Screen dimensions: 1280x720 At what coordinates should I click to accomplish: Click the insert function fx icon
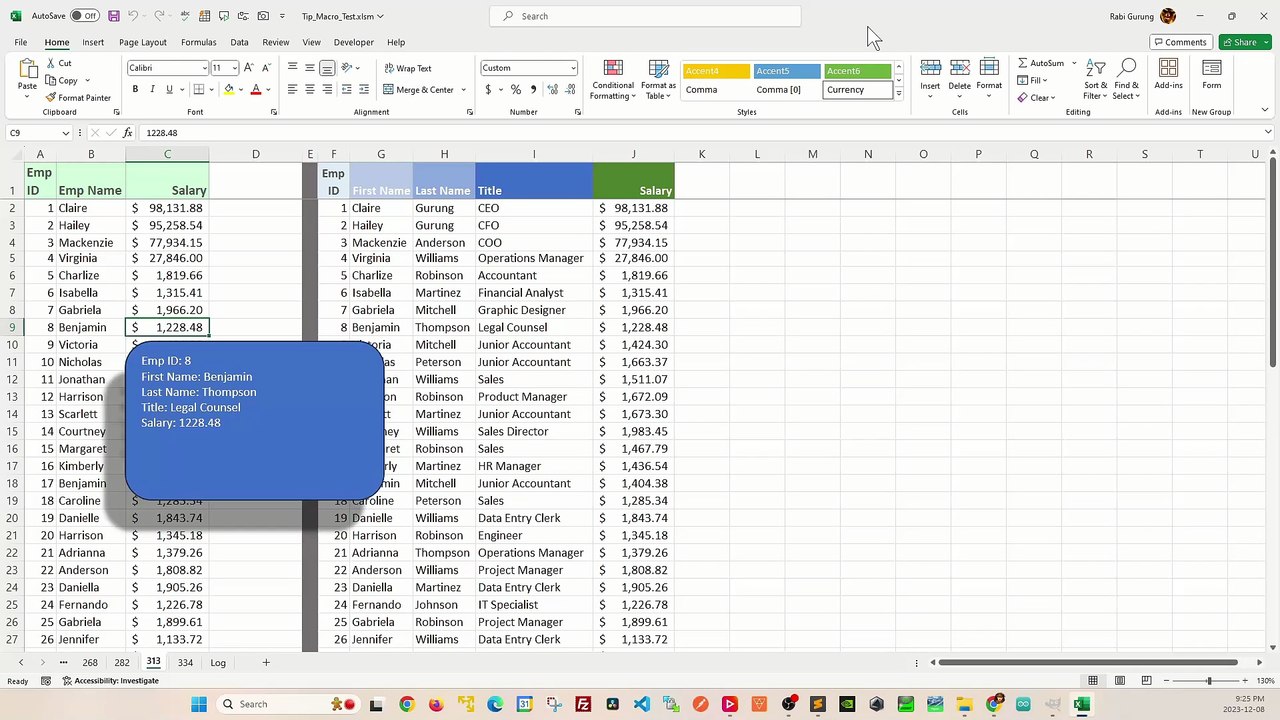[127, 133]
